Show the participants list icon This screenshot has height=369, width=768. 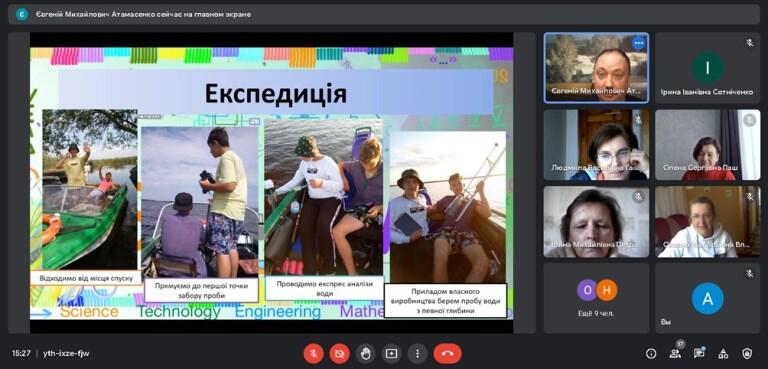click(675, 353)
